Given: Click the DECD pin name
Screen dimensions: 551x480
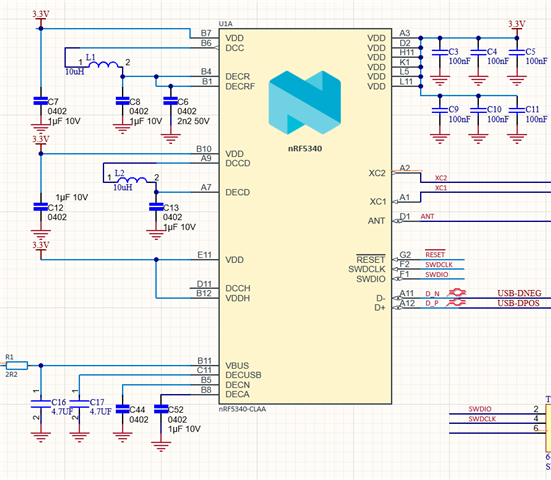Looking at the screenshot, I should (x=238, y=192).
